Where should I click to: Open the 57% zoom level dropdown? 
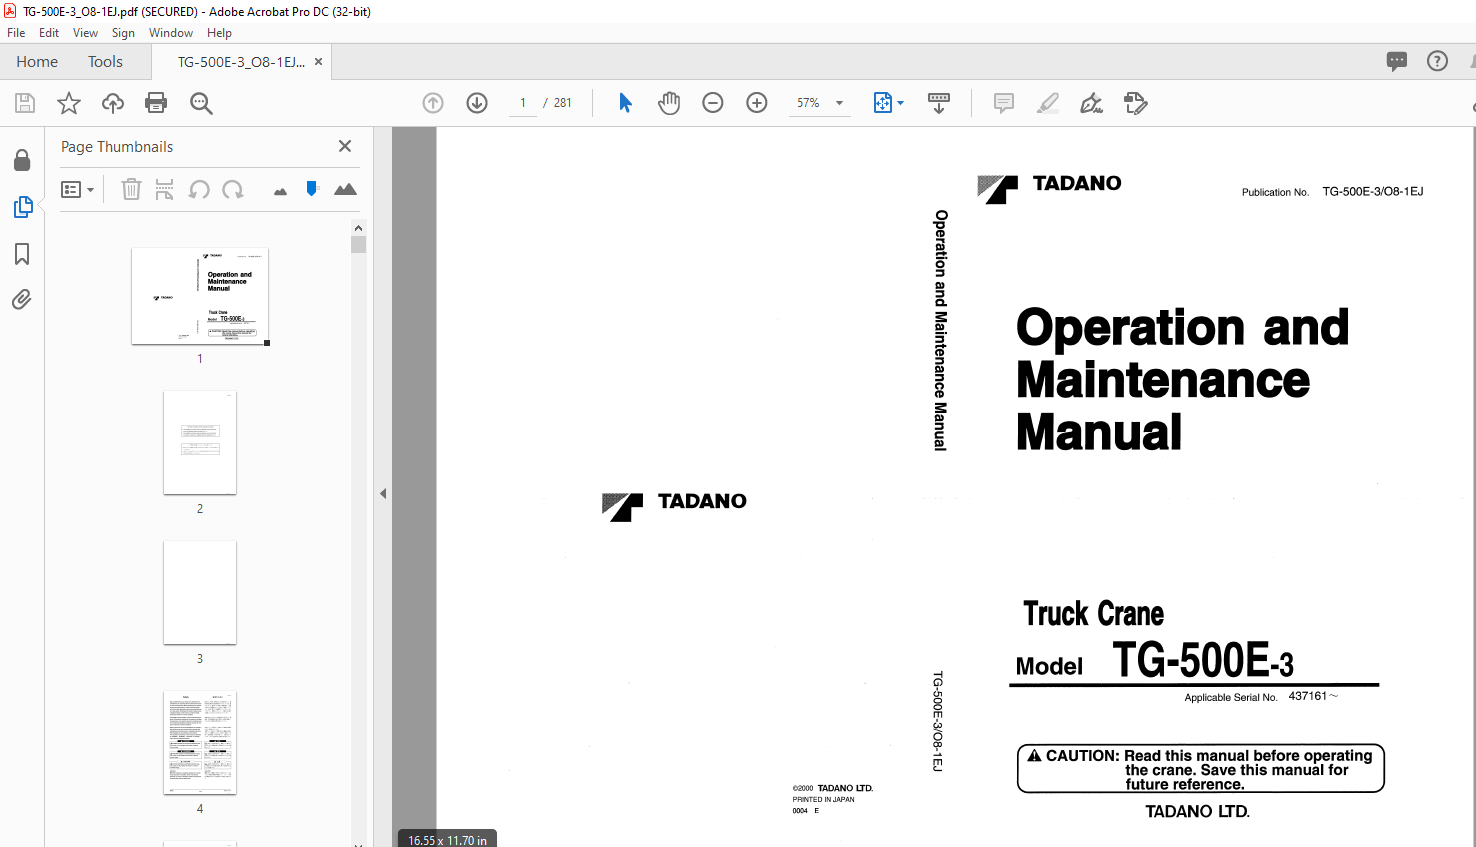point(819,103)
